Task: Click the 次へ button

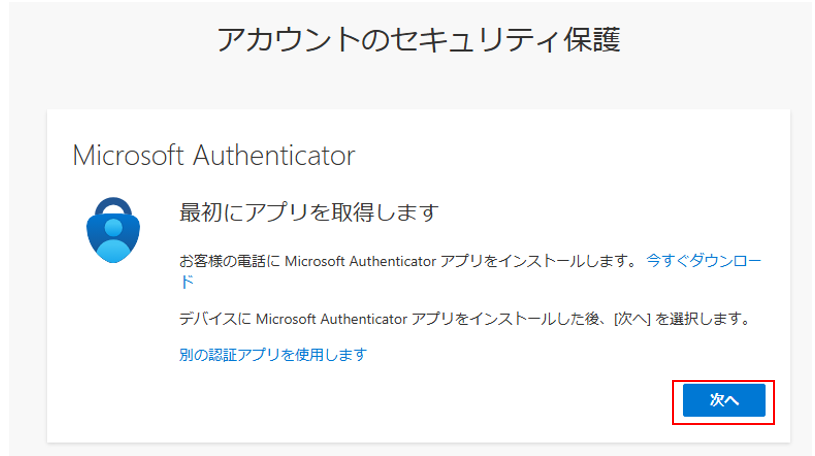Action: tap(724, 400)
